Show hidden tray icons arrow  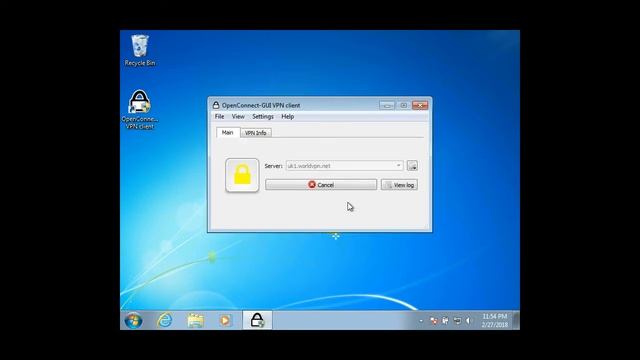click(x=421, y=321)
